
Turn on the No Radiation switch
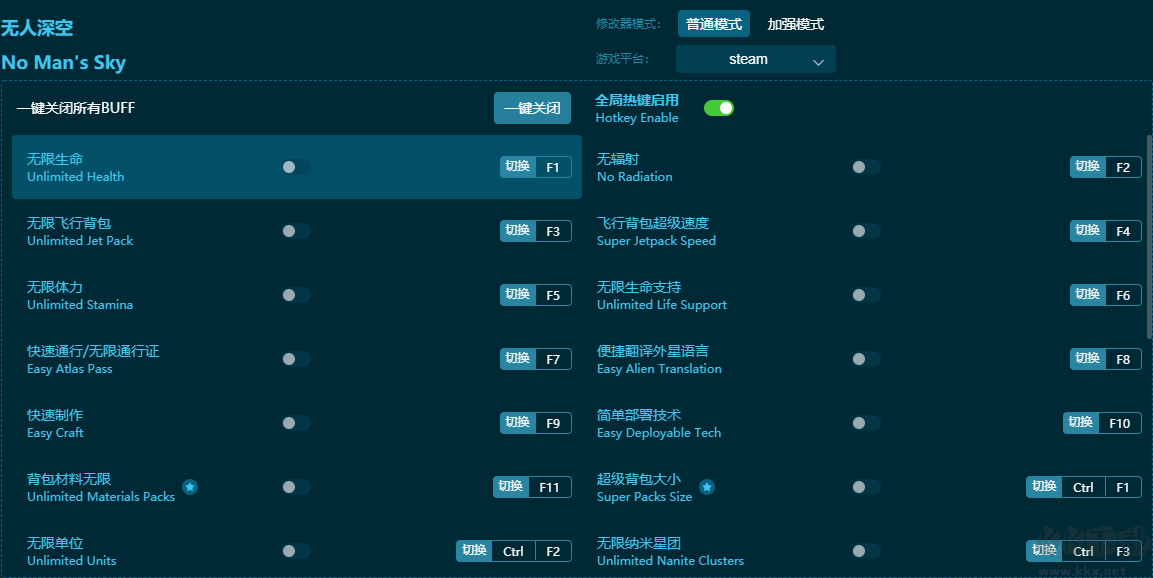[866, 167]
